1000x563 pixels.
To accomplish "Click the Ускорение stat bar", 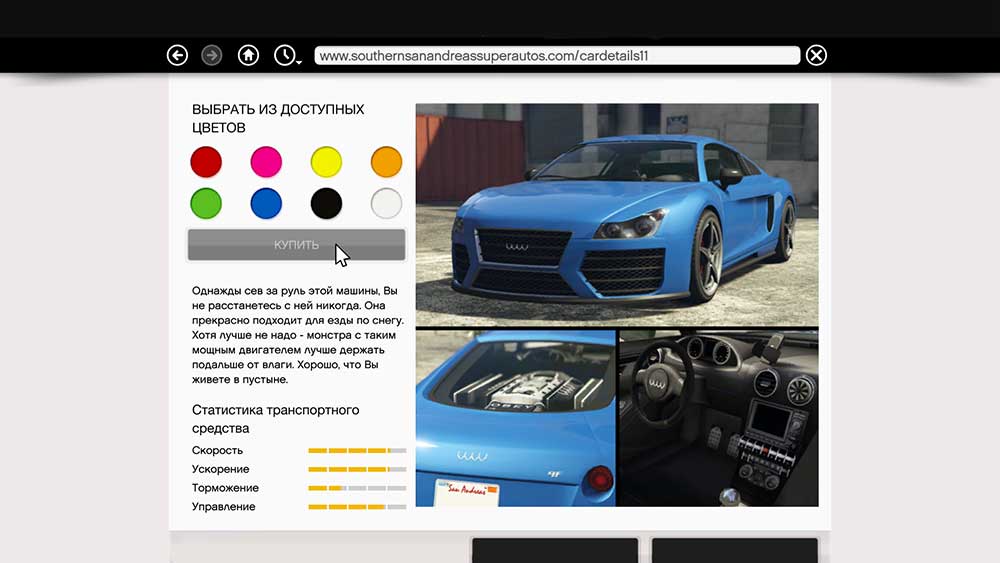I will [357, 469].
